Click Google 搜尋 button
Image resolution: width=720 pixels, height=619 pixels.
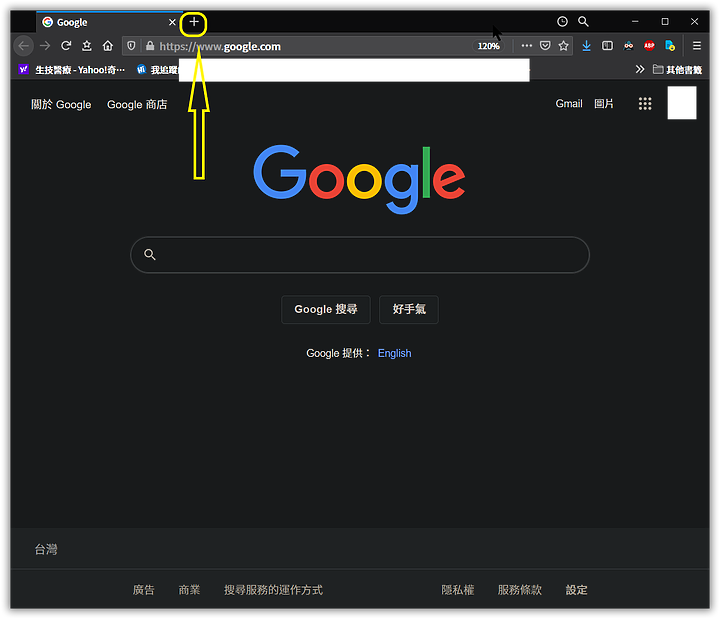[326, 310]
